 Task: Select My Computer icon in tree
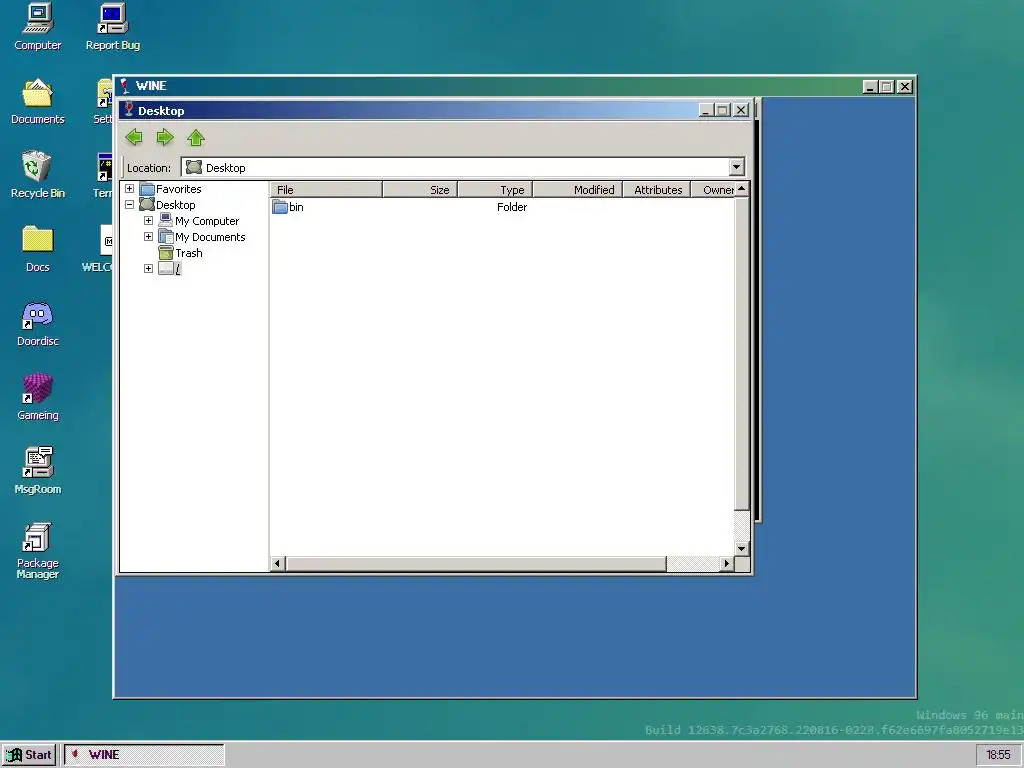[166, 221]
